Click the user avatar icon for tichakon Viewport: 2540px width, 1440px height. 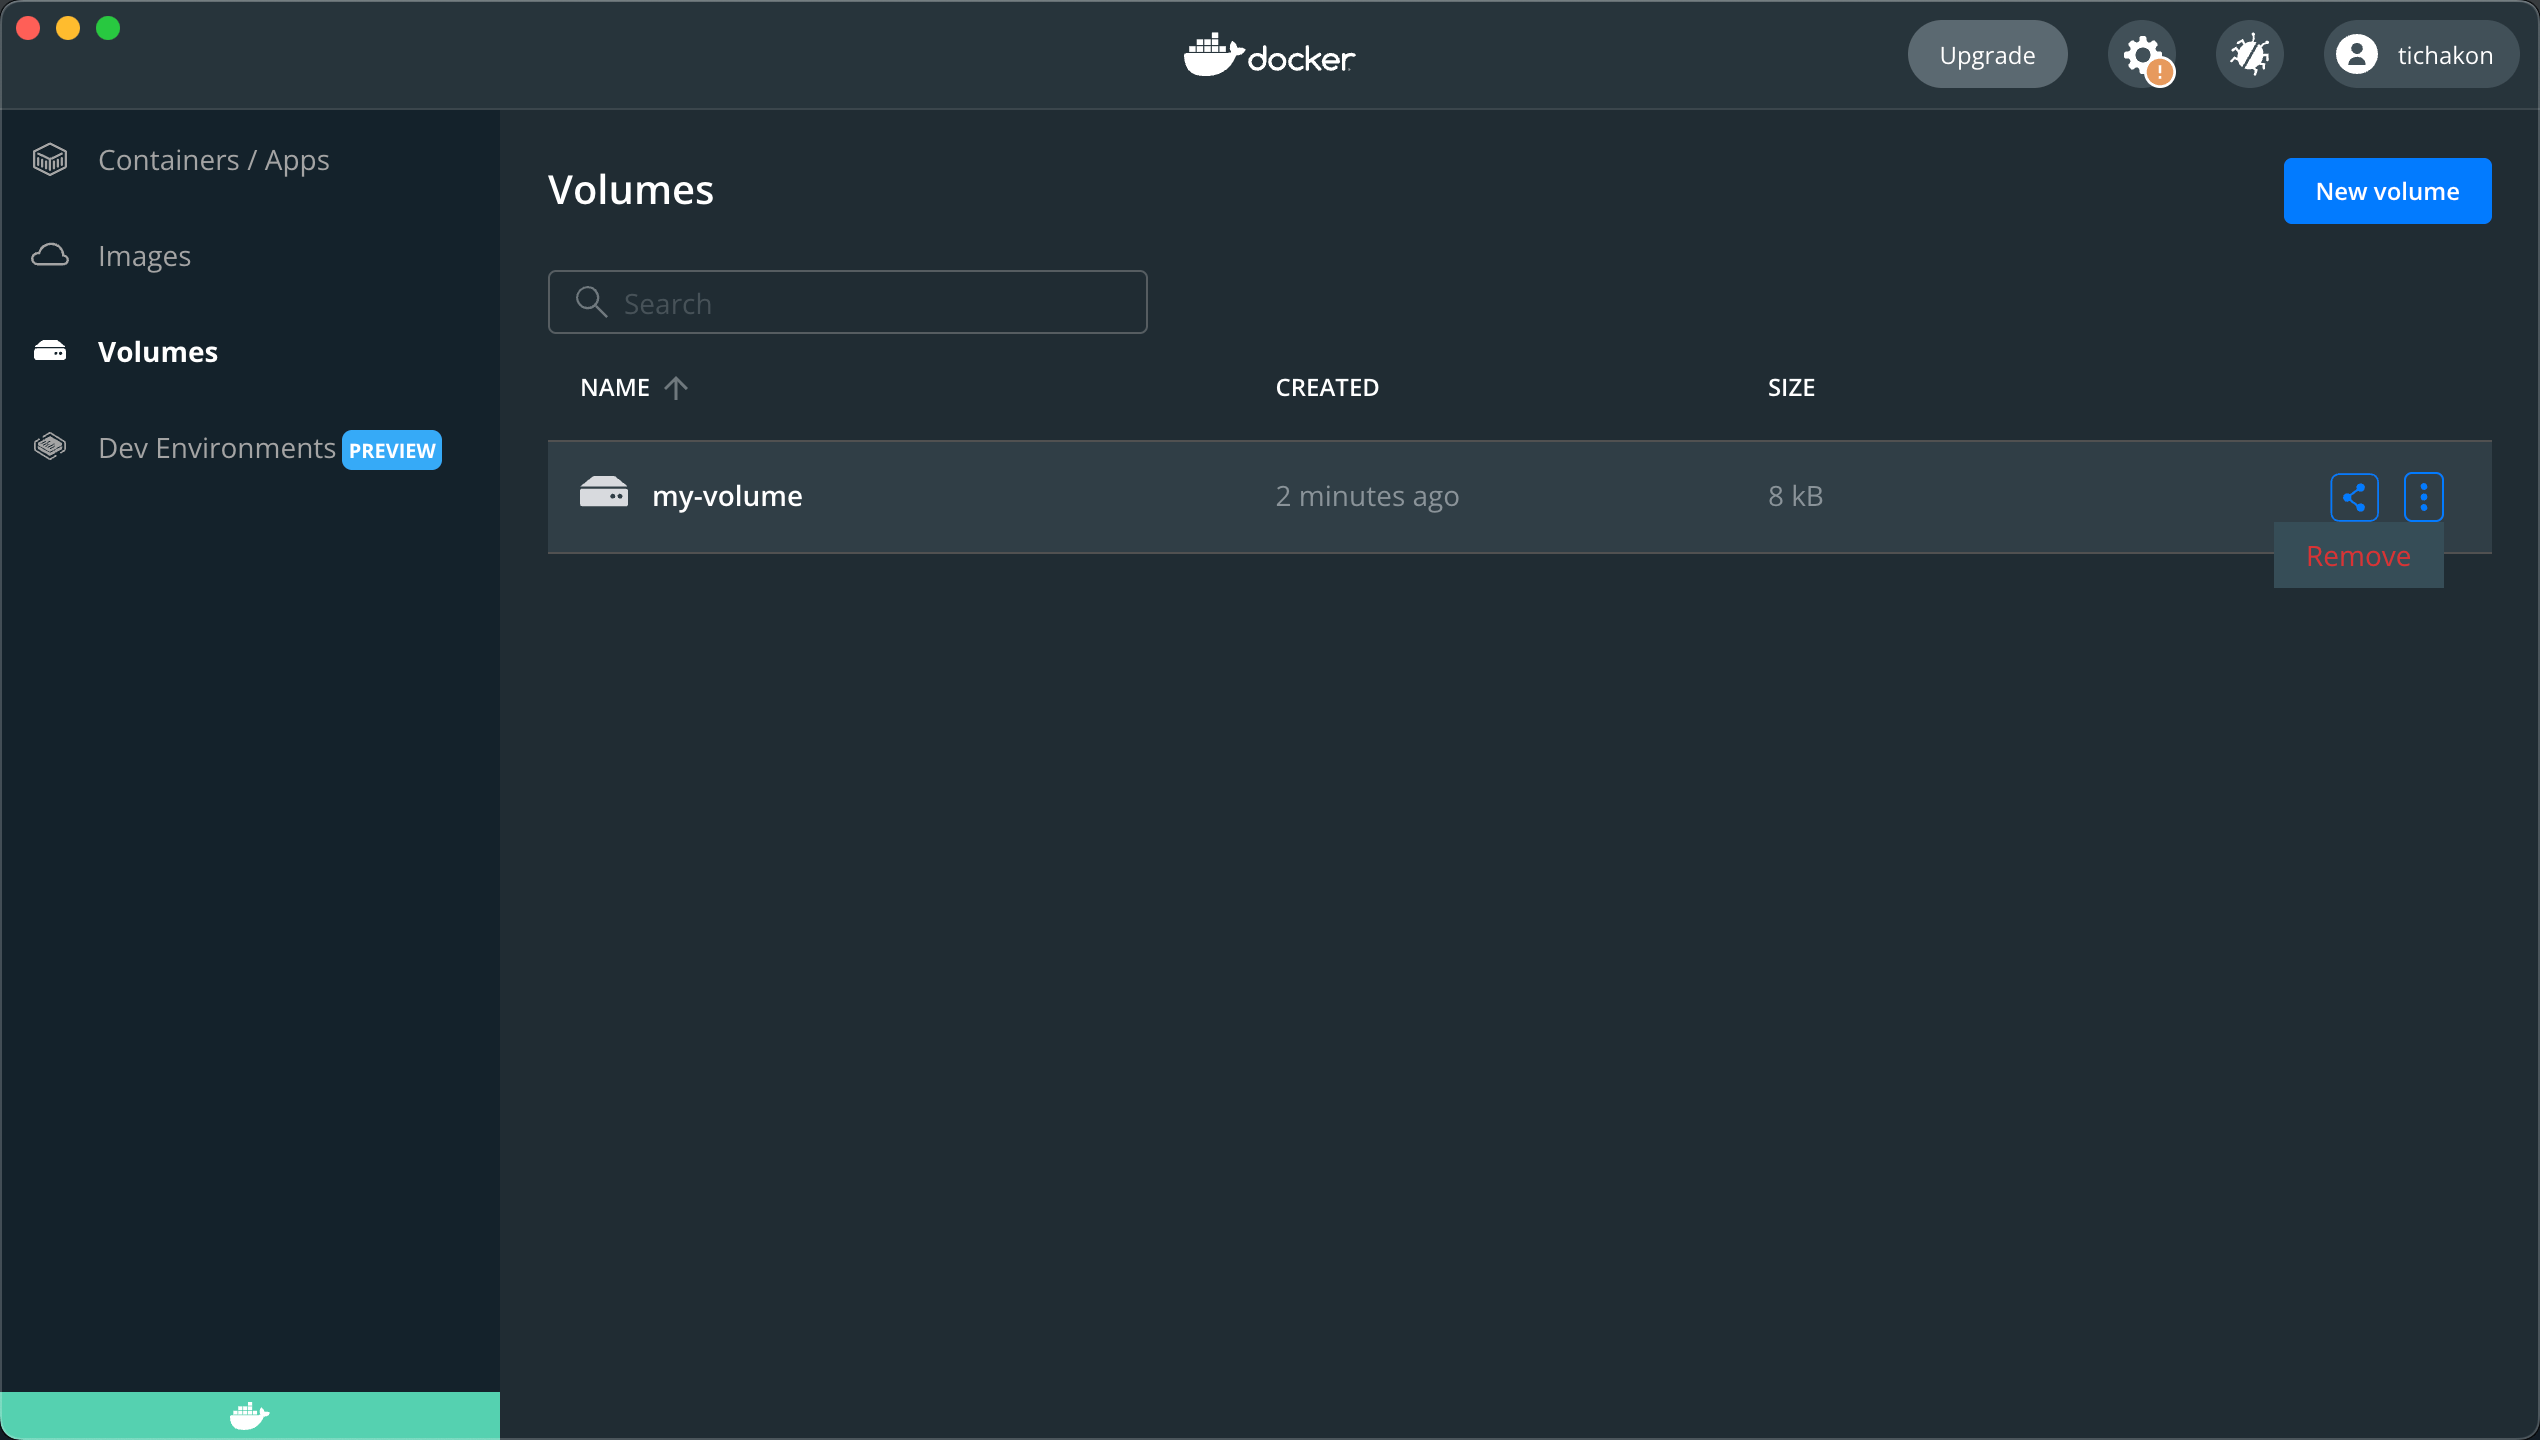[x=2357, y=54]
